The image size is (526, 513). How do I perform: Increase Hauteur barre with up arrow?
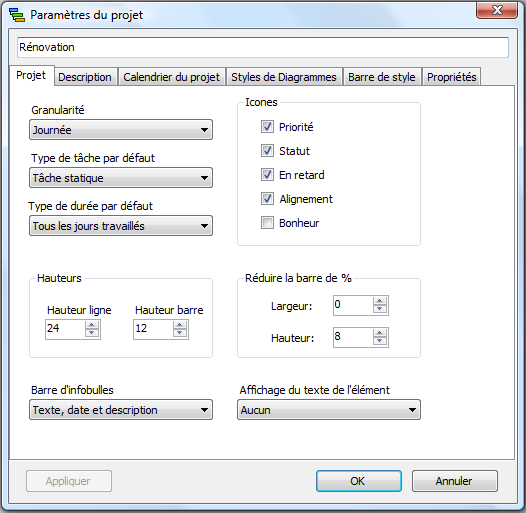pyautogui.click(x=180, y=325)
